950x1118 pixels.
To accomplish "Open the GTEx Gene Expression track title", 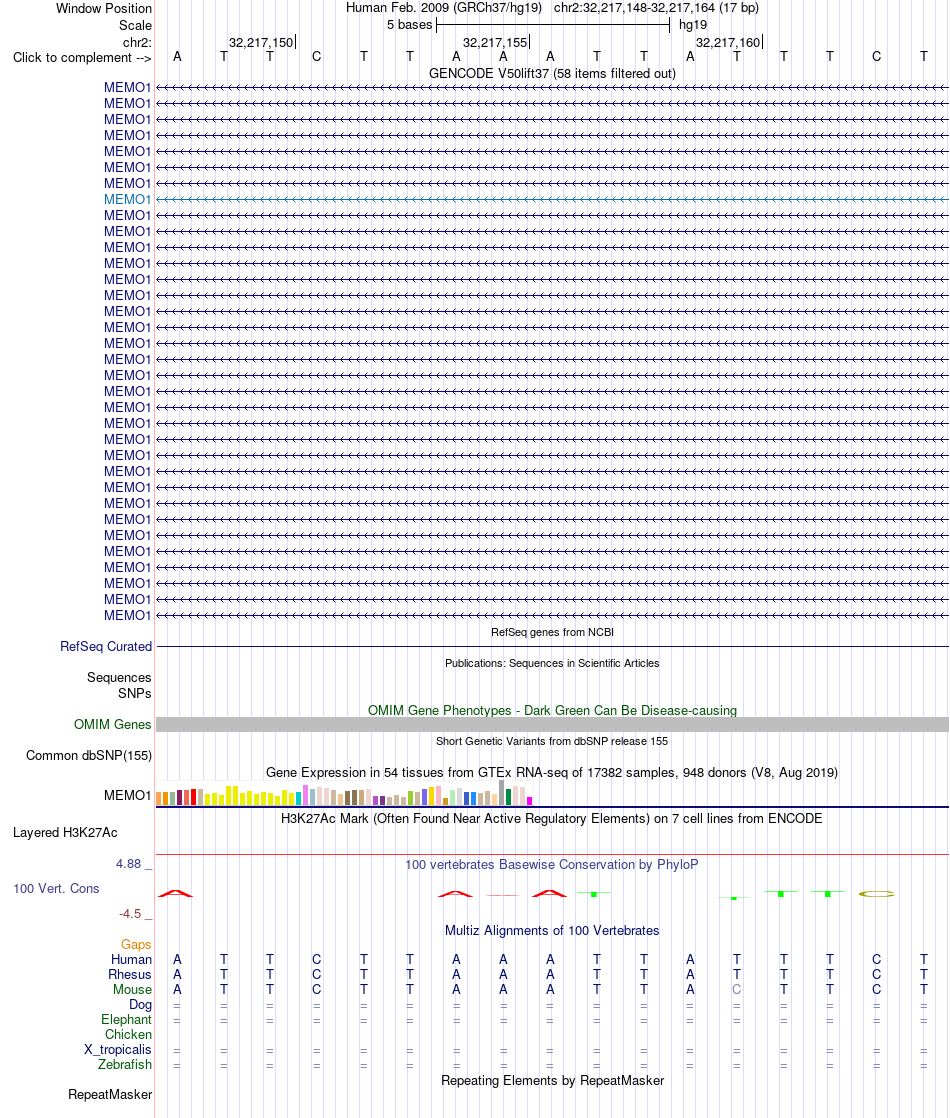I will [x=552, y=772].
